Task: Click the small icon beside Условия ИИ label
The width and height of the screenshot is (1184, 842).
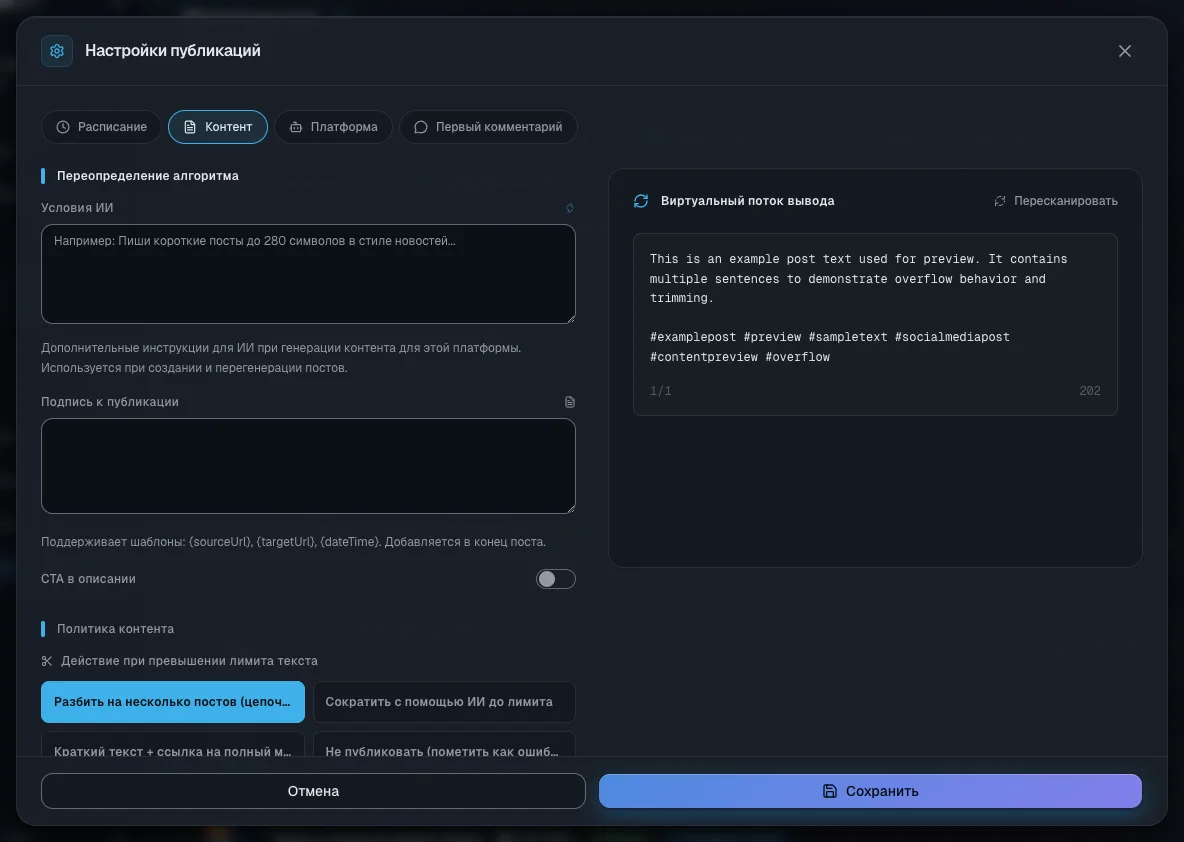Action: 570,208
